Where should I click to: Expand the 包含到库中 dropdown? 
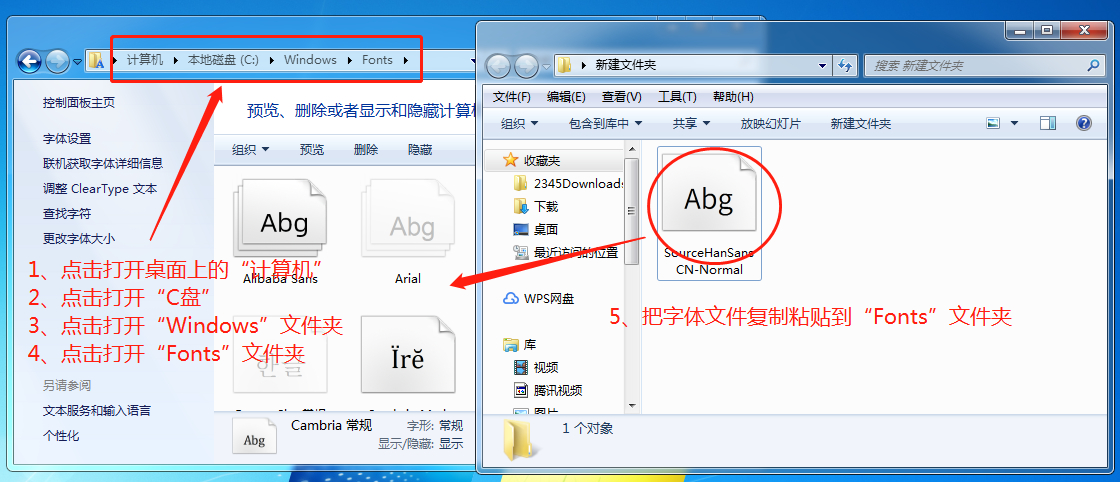coord(605,124)
